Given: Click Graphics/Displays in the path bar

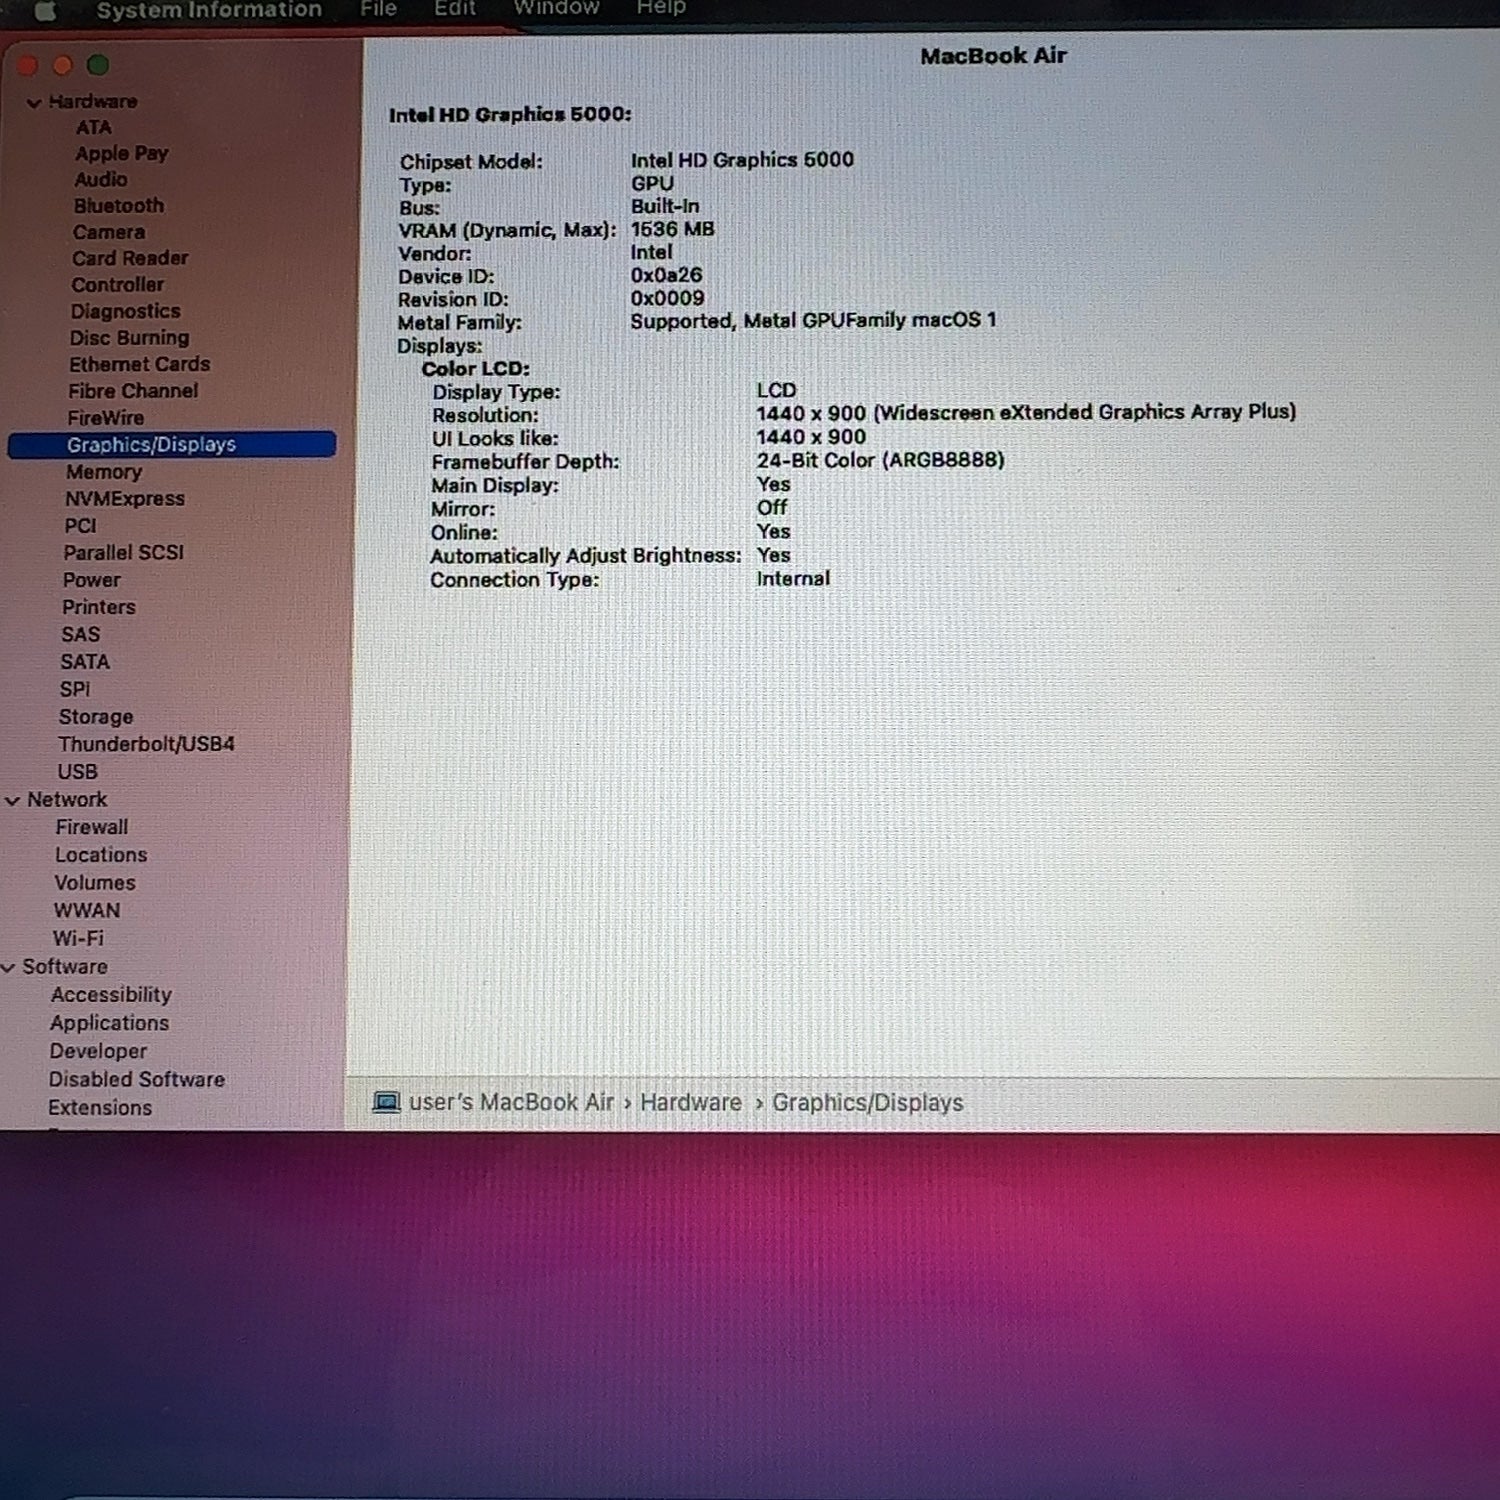Looking at the screenshot, I should pyautogui.click(x=867, y=1102).
